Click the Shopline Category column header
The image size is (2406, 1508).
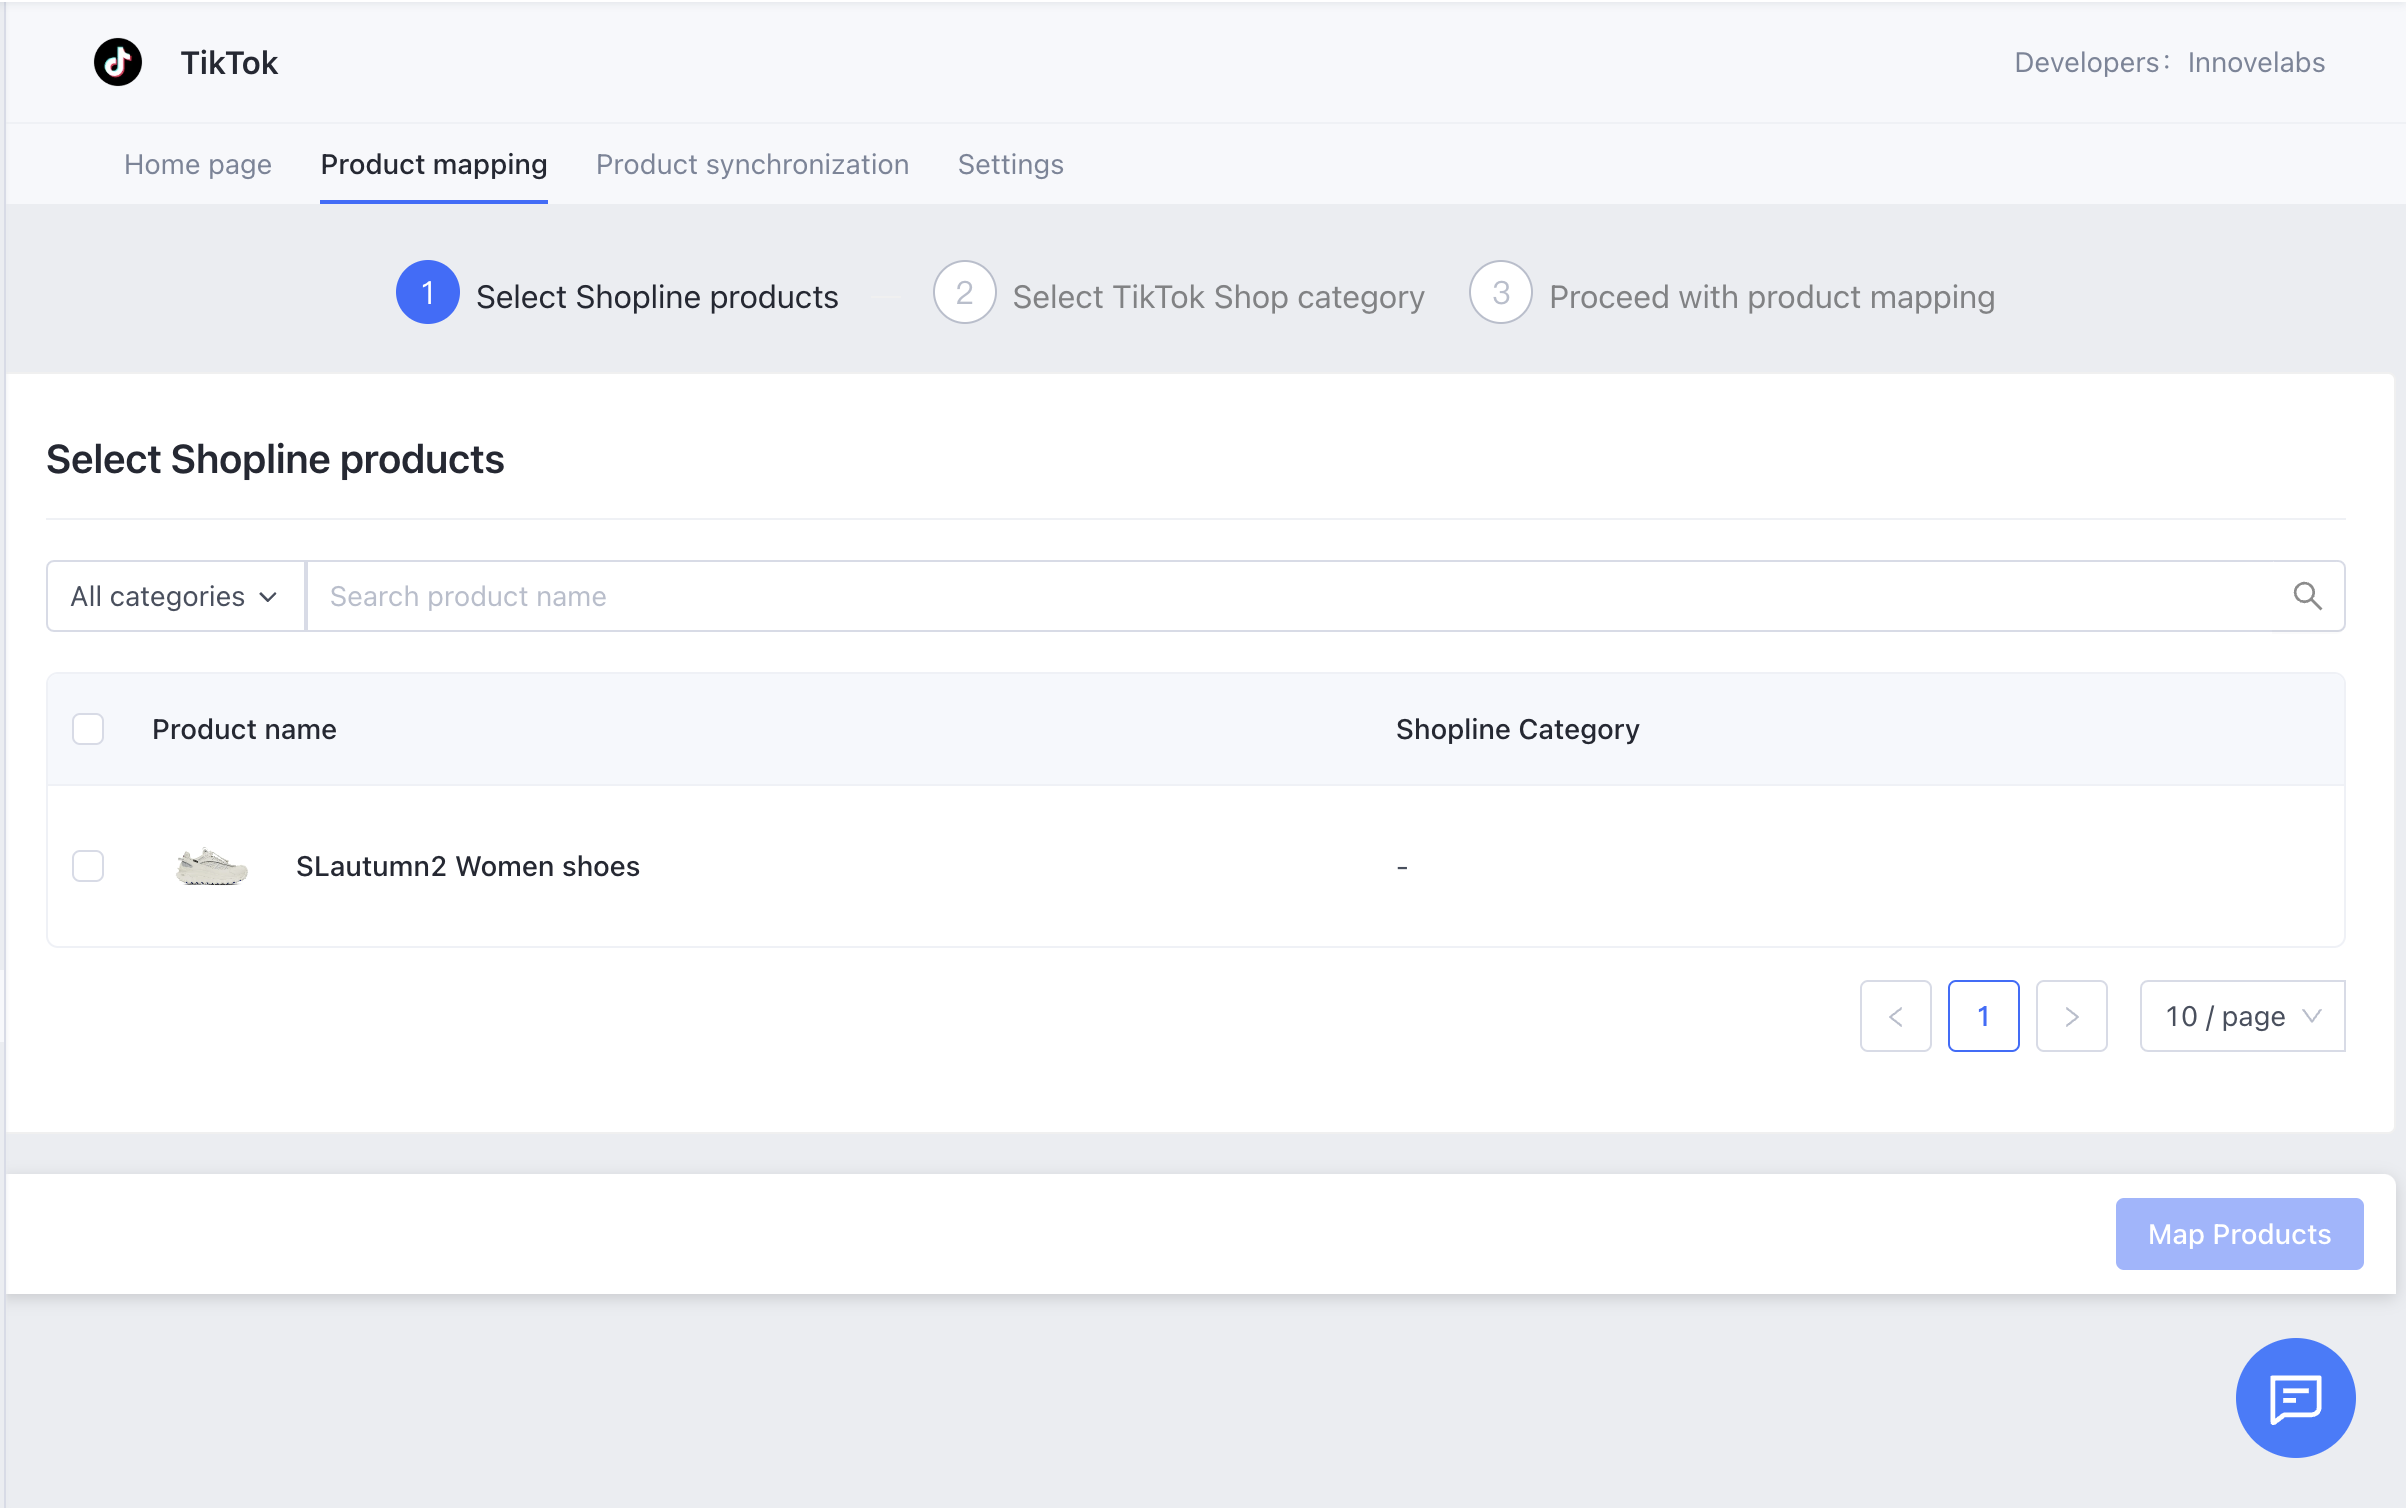[1517, 729]
